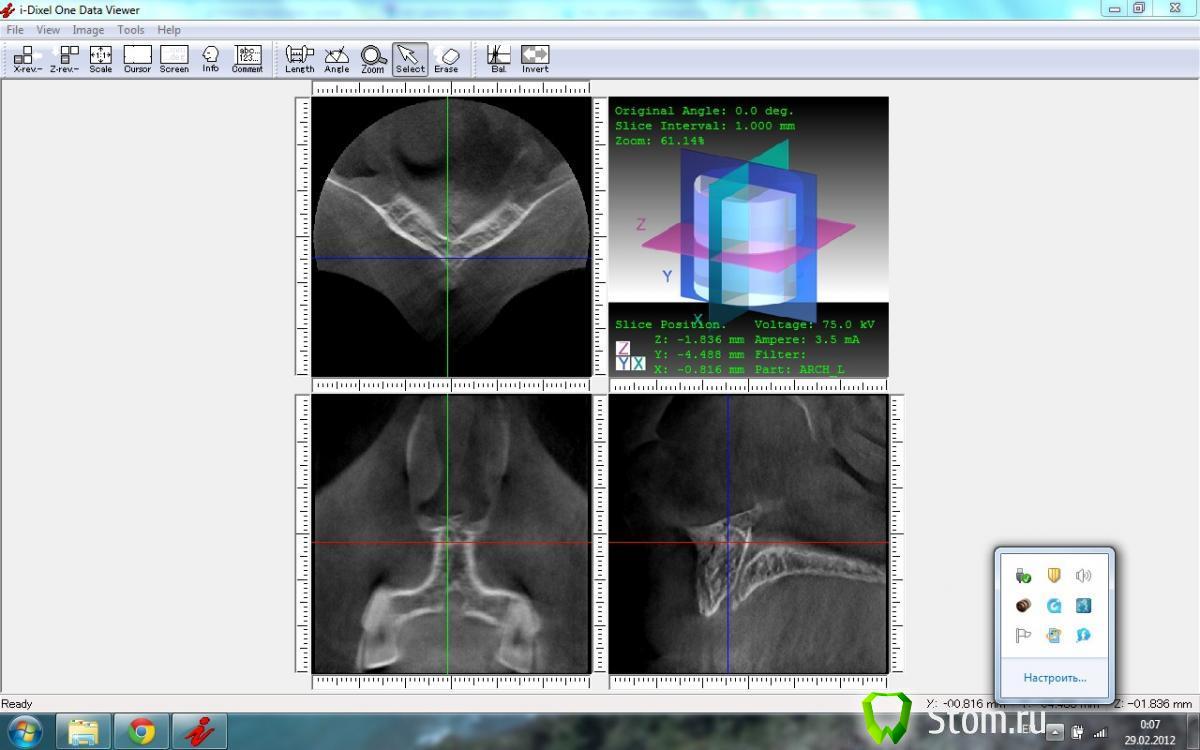Add a Comment using the toolbar icon

247,59
